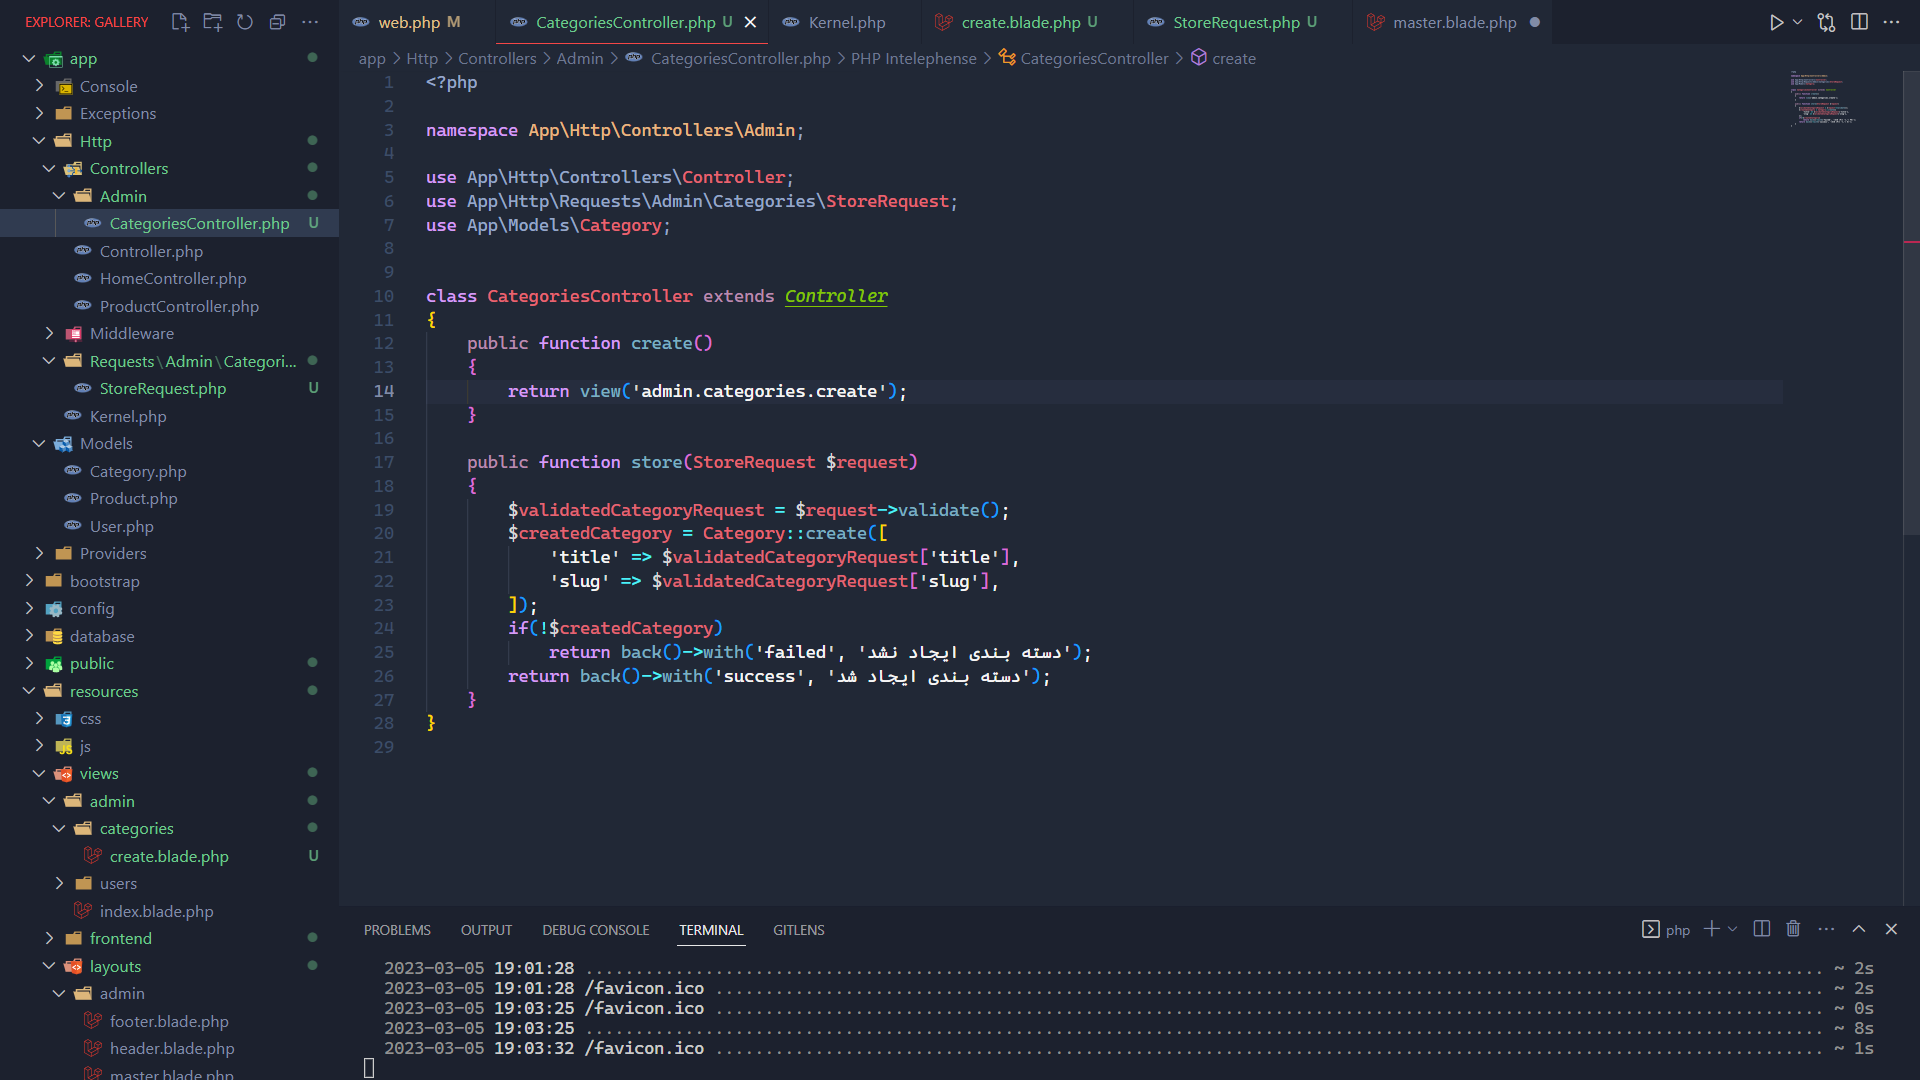Collapse the resources folder

[29, 691]
